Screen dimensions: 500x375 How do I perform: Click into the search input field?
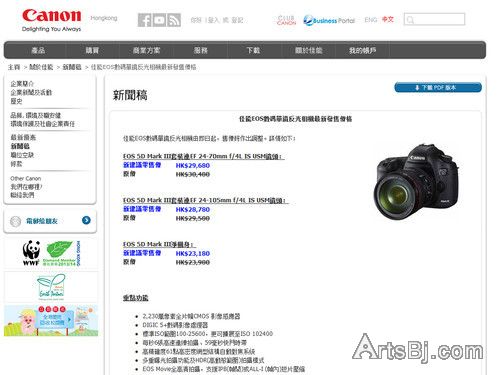click(434, 19)
